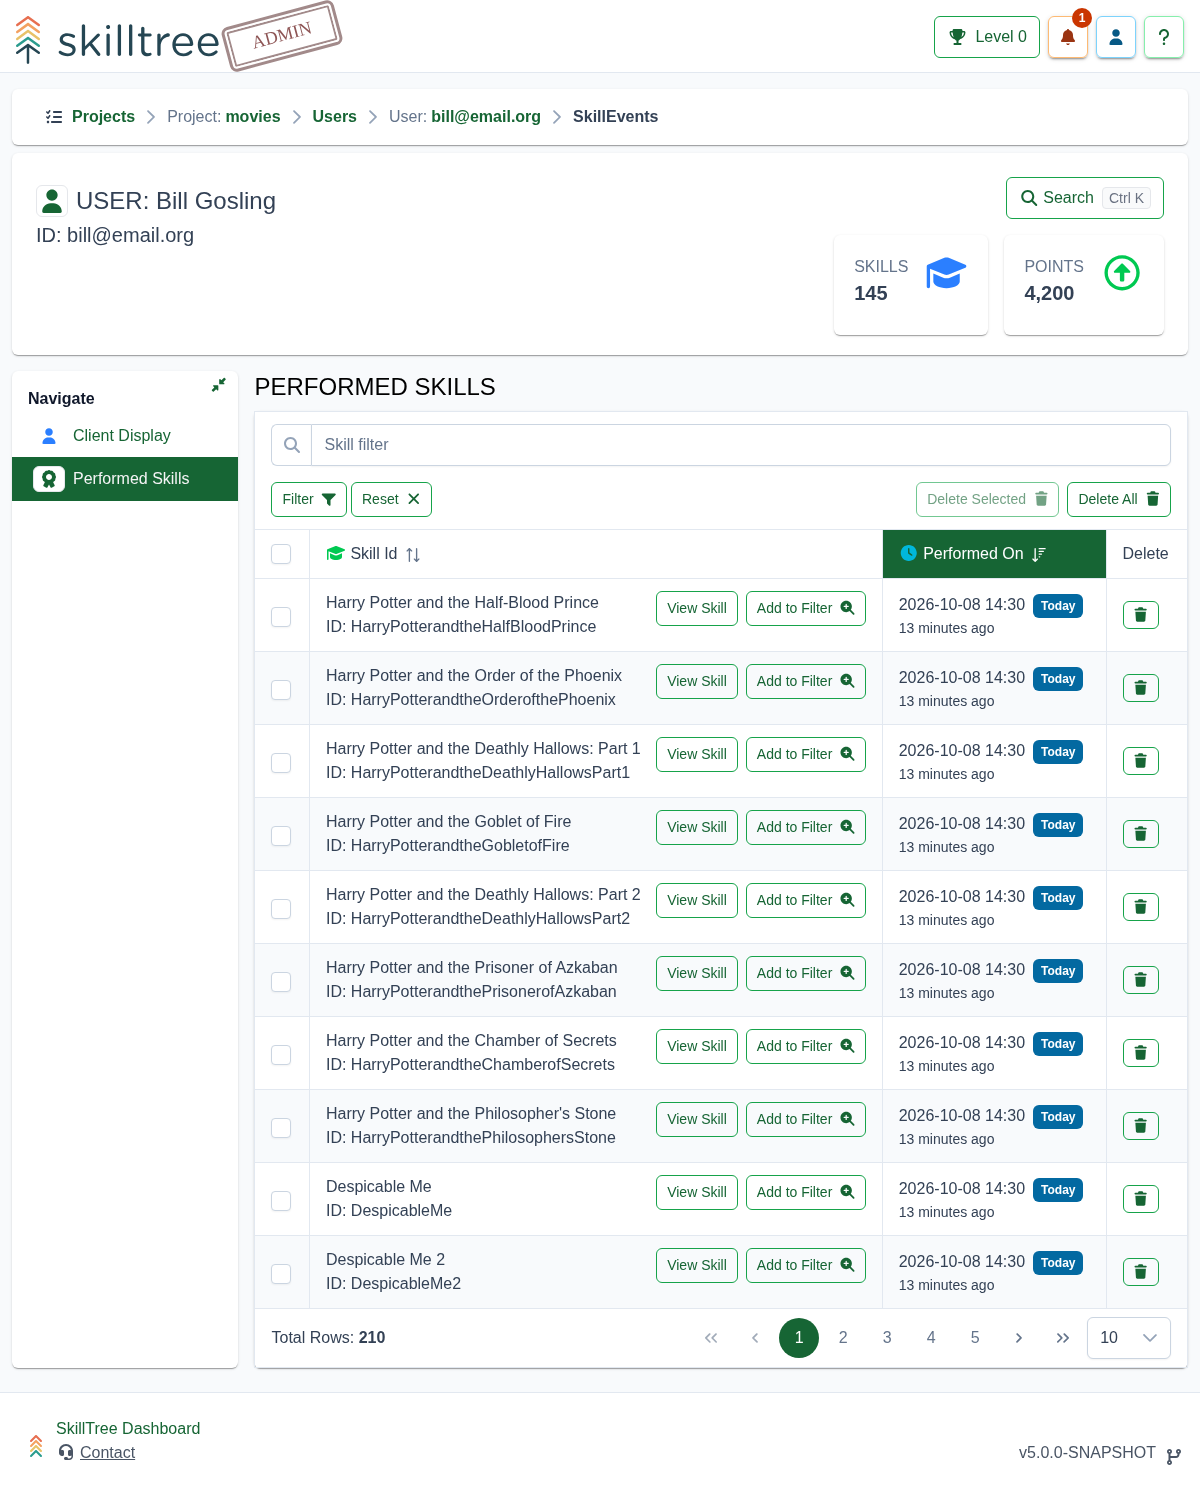View Skill for Chamber of Secrets
1200x1489 pixels.
pos(697,1046)
